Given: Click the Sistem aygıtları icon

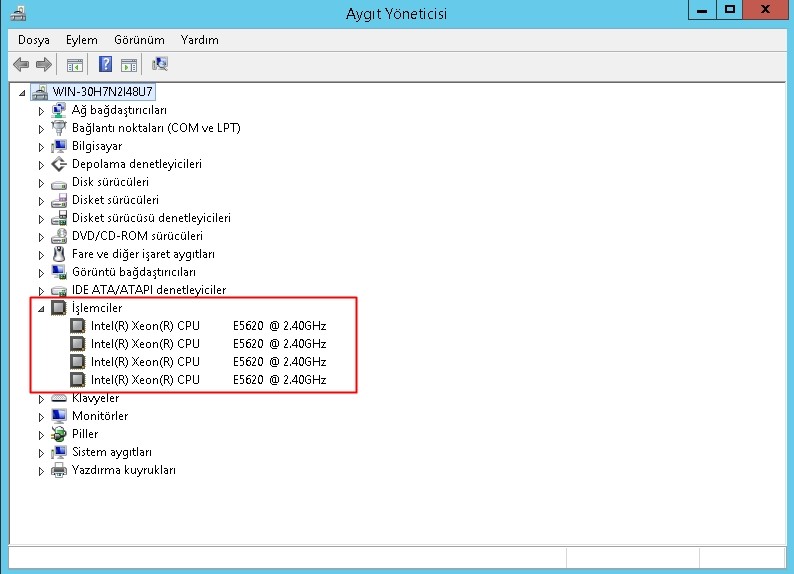Looking at the screenshot, I should (x=59, y=452).
